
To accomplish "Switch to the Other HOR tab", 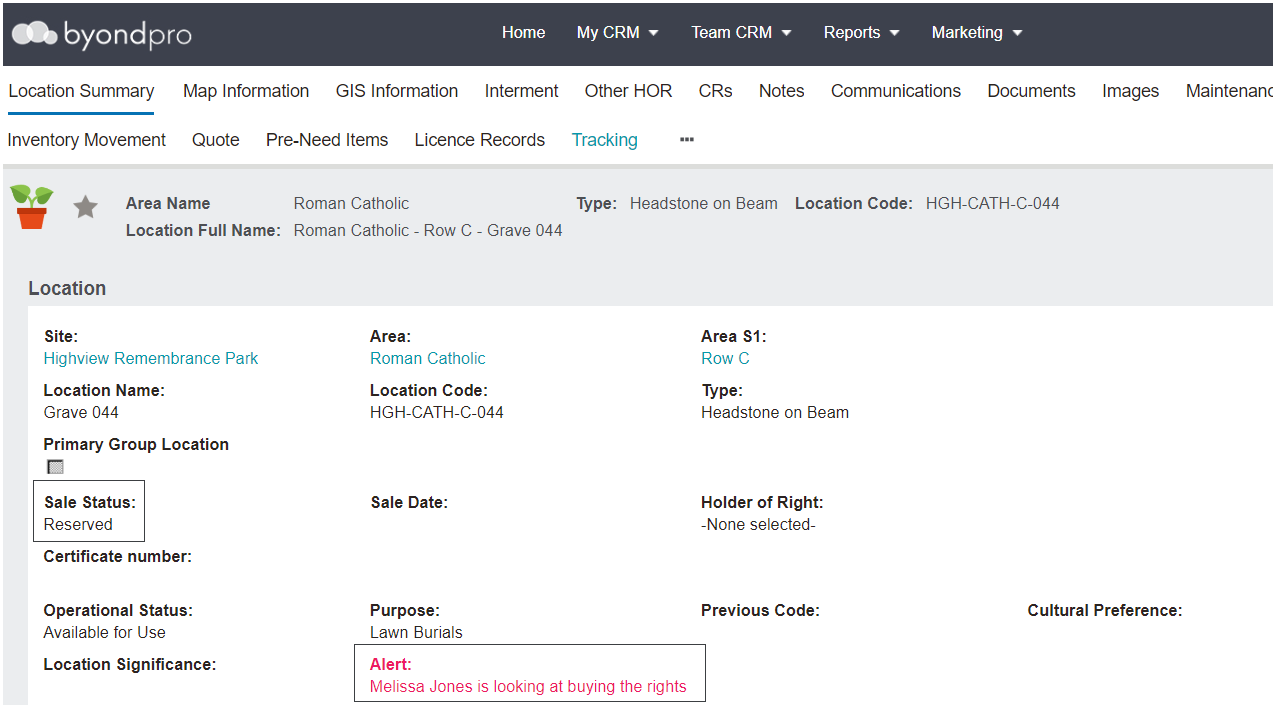I will (628, 91).
